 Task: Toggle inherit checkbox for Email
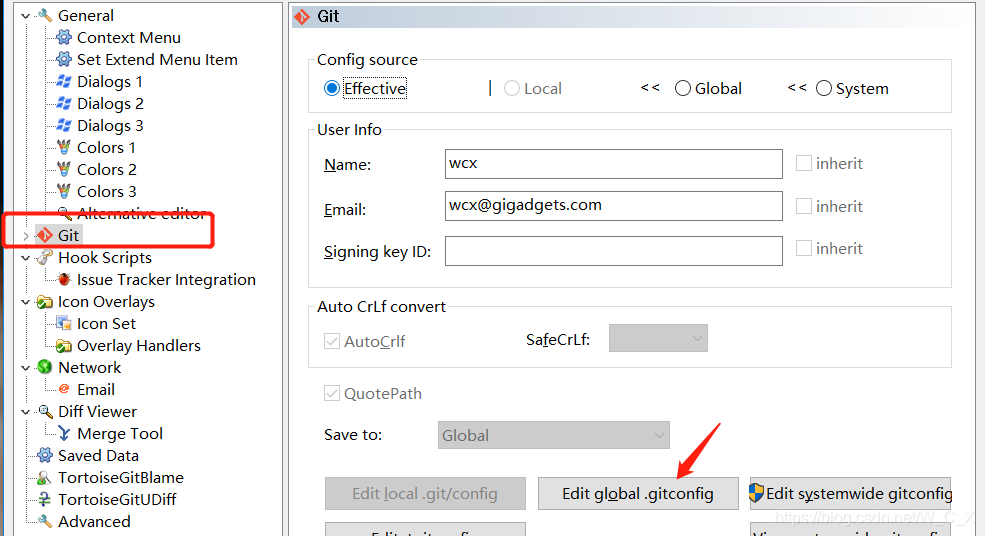click(803, 206)
